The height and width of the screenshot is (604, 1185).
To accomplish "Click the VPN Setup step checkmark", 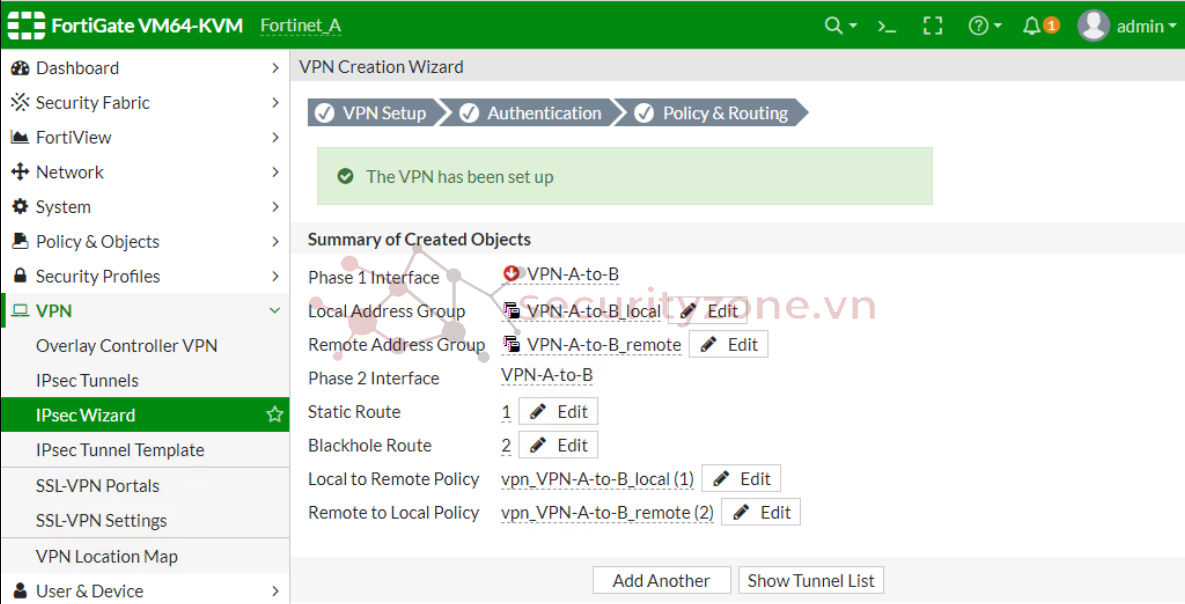I will pyautogui.click(x=325, y=113).
